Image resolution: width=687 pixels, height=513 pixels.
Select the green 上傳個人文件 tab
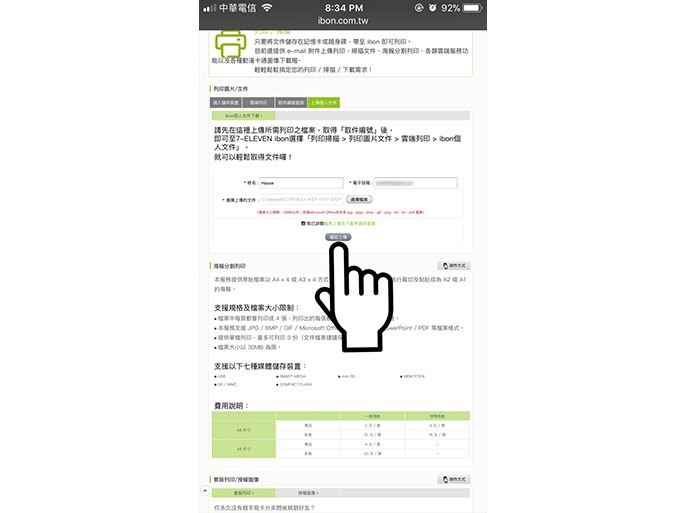coord(324,103)
